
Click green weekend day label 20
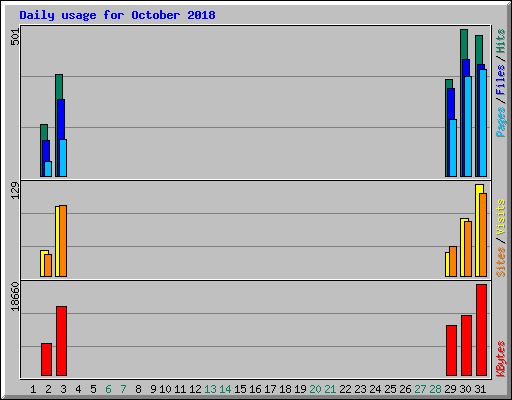(x=315, y=389)
